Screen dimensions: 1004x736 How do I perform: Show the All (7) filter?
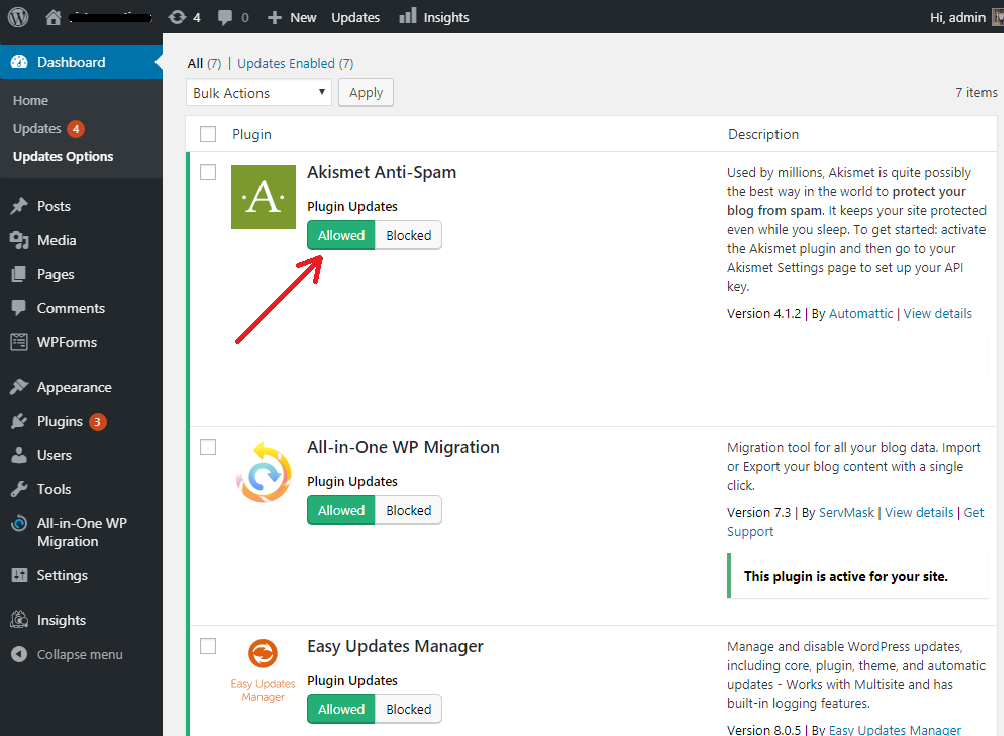click(x=204, y=63)
